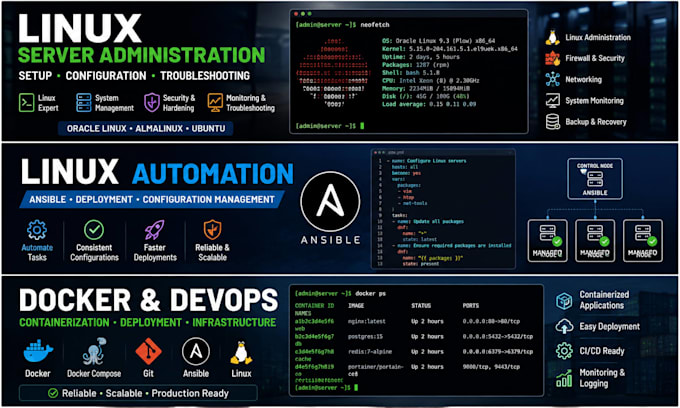Select the Control Node server icon
The width and height of the screenshot is (680, 408).
pyautogui.click(x=595, y=179)
